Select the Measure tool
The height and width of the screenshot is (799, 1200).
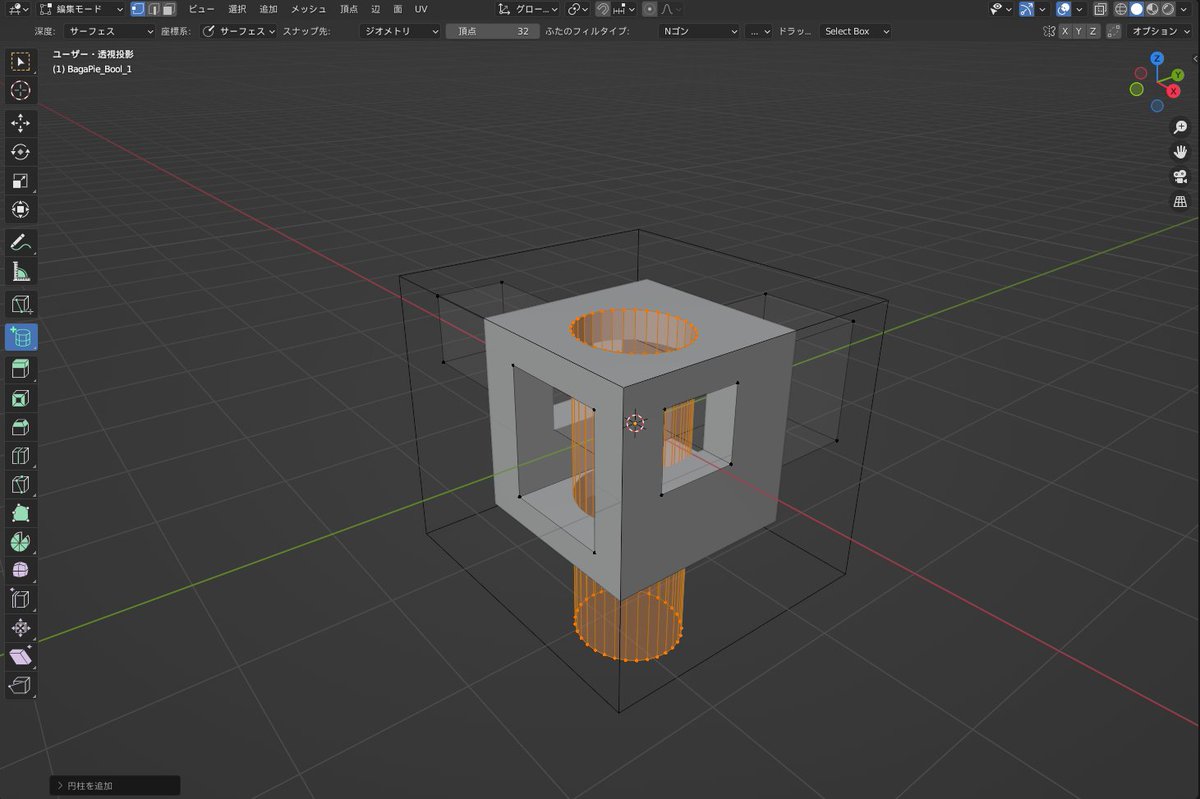pyautogui.click(x=20, y=272)
